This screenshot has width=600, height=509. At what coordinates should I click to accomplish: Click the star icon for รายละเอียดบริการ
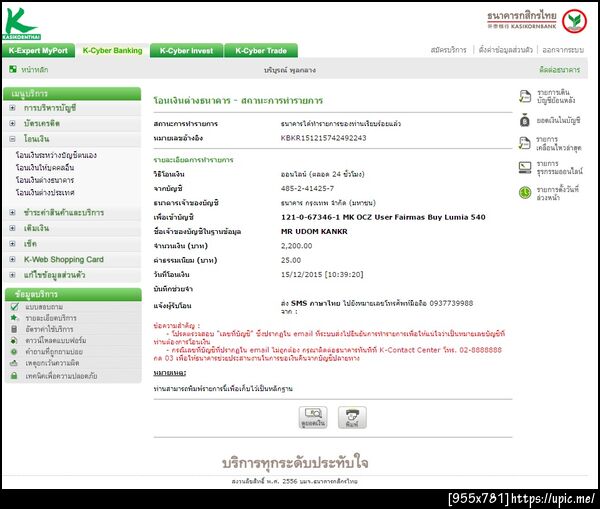tap(14, 318)
